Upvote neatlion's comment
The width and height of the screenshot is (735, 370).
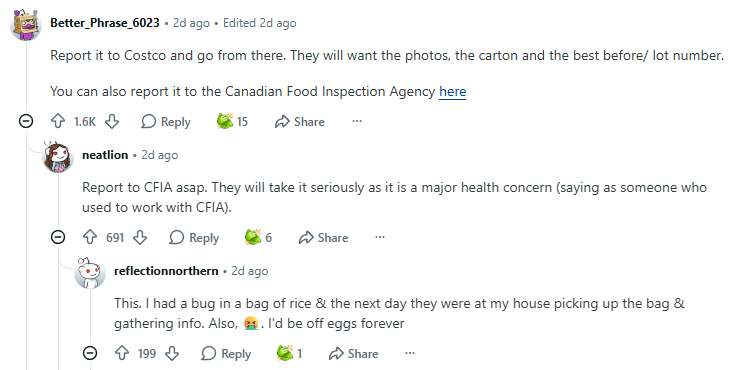point(90,237)
